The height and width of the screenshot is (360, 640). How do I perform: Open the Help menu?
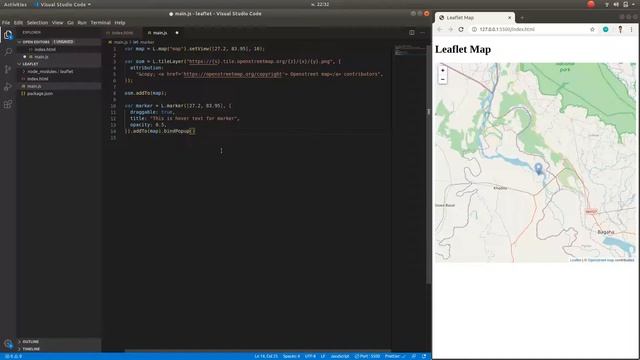(x=120, y=22)
